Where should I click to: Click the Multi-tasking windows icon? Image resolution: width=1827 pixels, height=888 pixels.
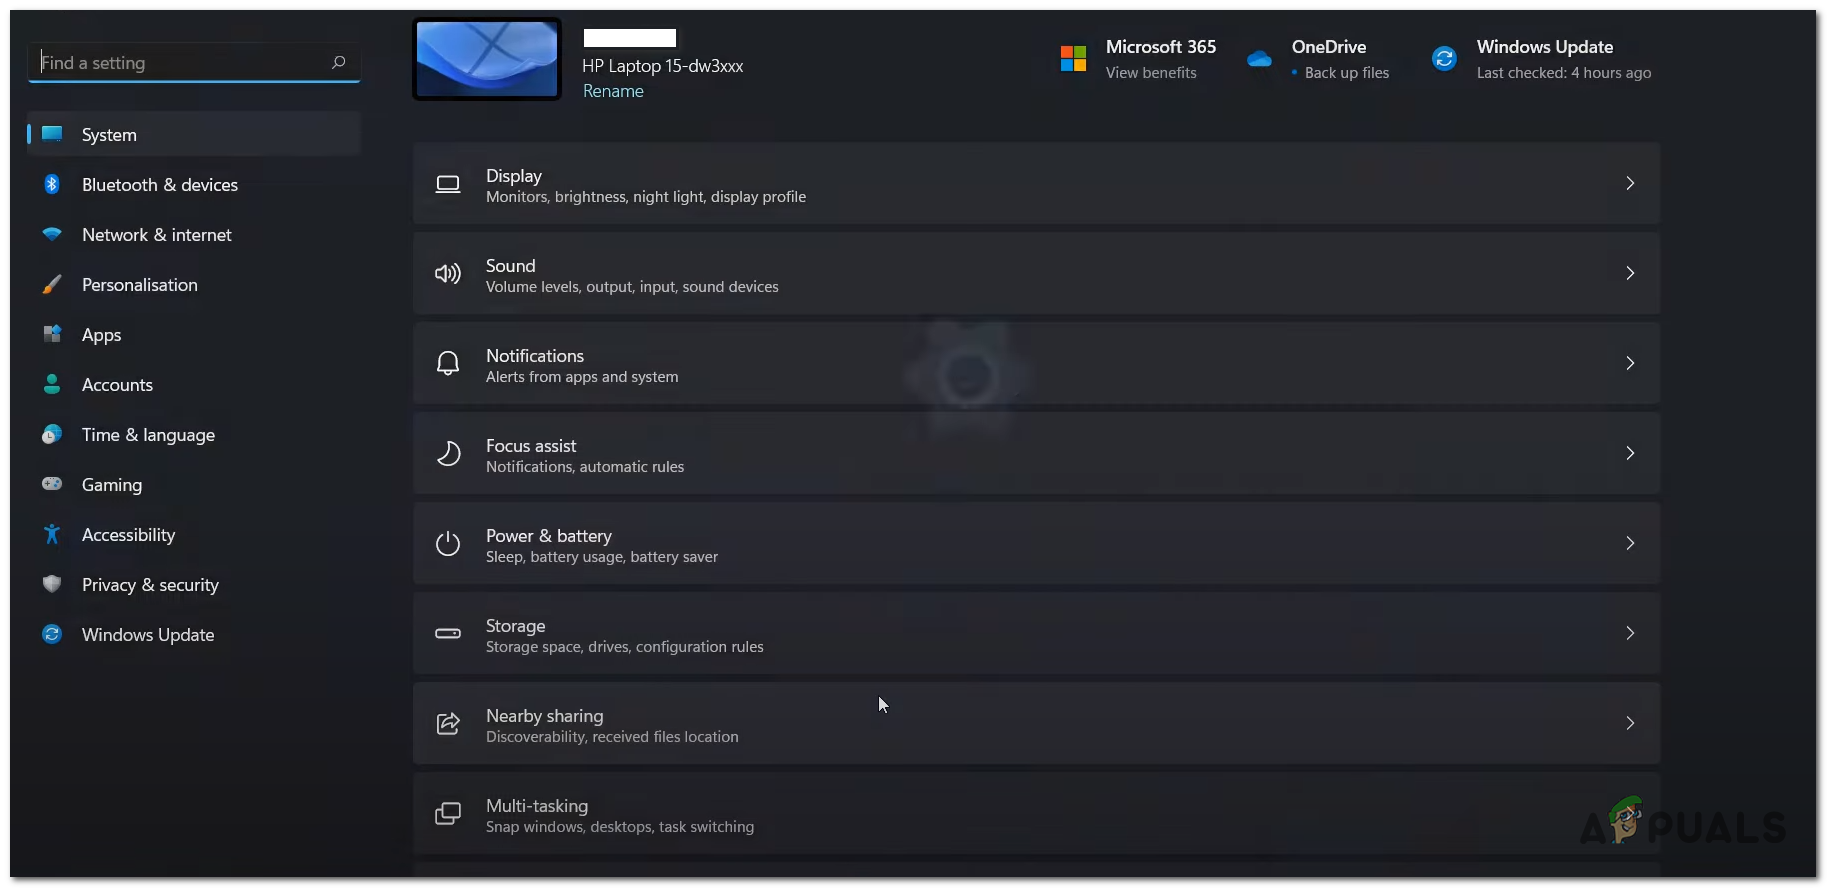[448, 813]
